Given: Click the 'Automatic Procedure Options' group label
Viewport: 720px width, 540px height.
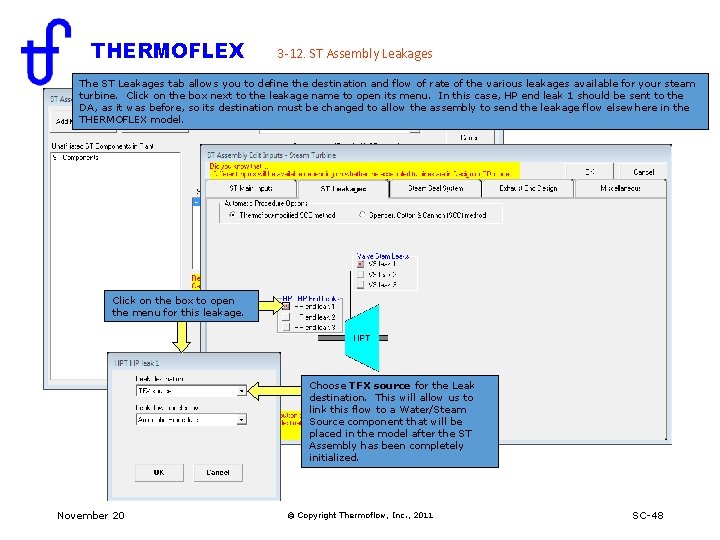Looking at the screenshot, I should (x=265, y=203).
